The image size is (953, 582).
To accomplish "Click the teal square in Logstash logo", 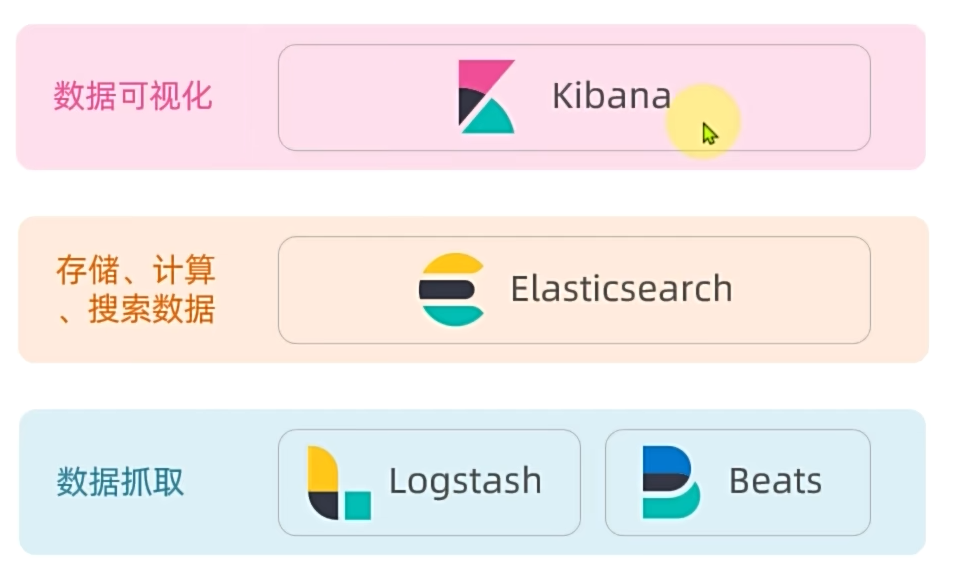I will (x=357, y=505).
